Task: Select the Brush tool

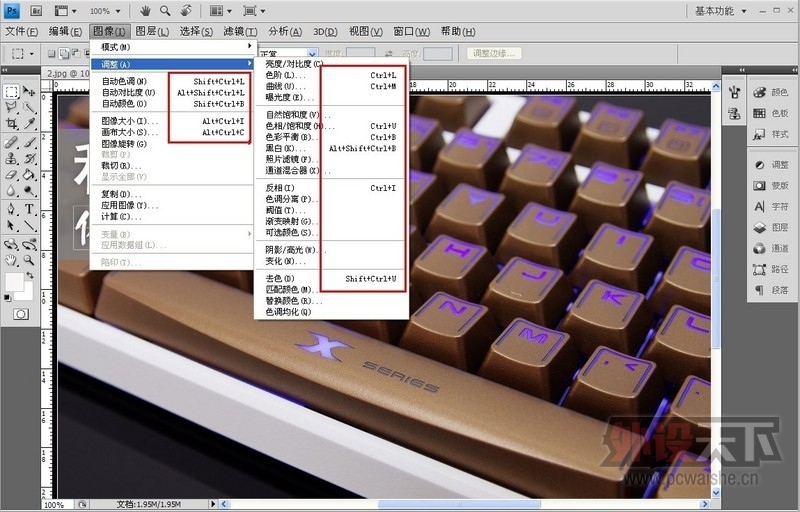Action: tap(29, 142)
